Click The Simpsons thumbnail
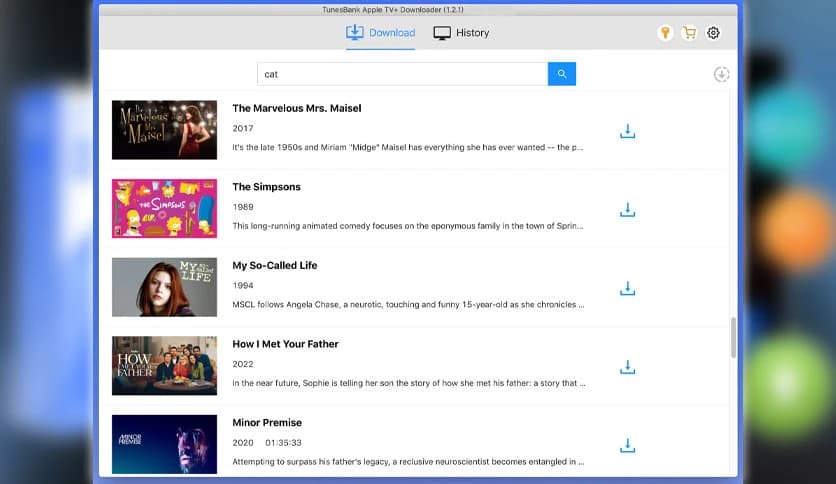Screen dimensions: 836x484 (164, 208)
